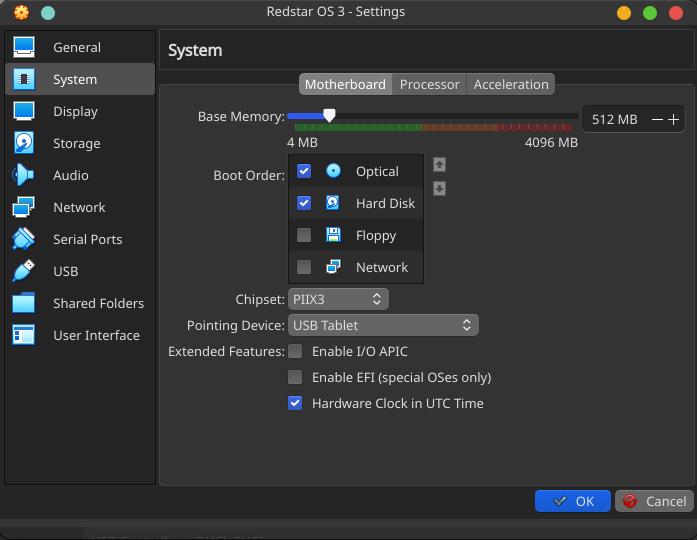Uncheck Hard Disk in boot order
This screenshot has height=540, width=697.
click(x=304, y=203)
